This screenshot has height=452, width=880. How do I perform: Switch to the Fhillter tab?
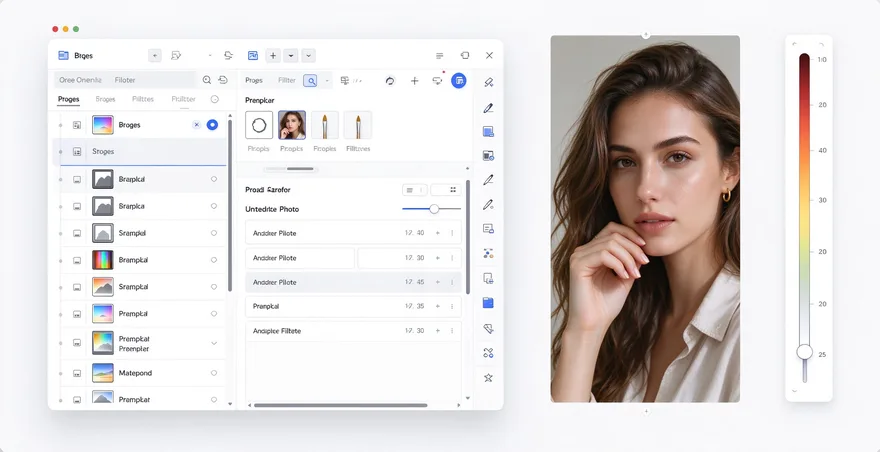(184, 99)
